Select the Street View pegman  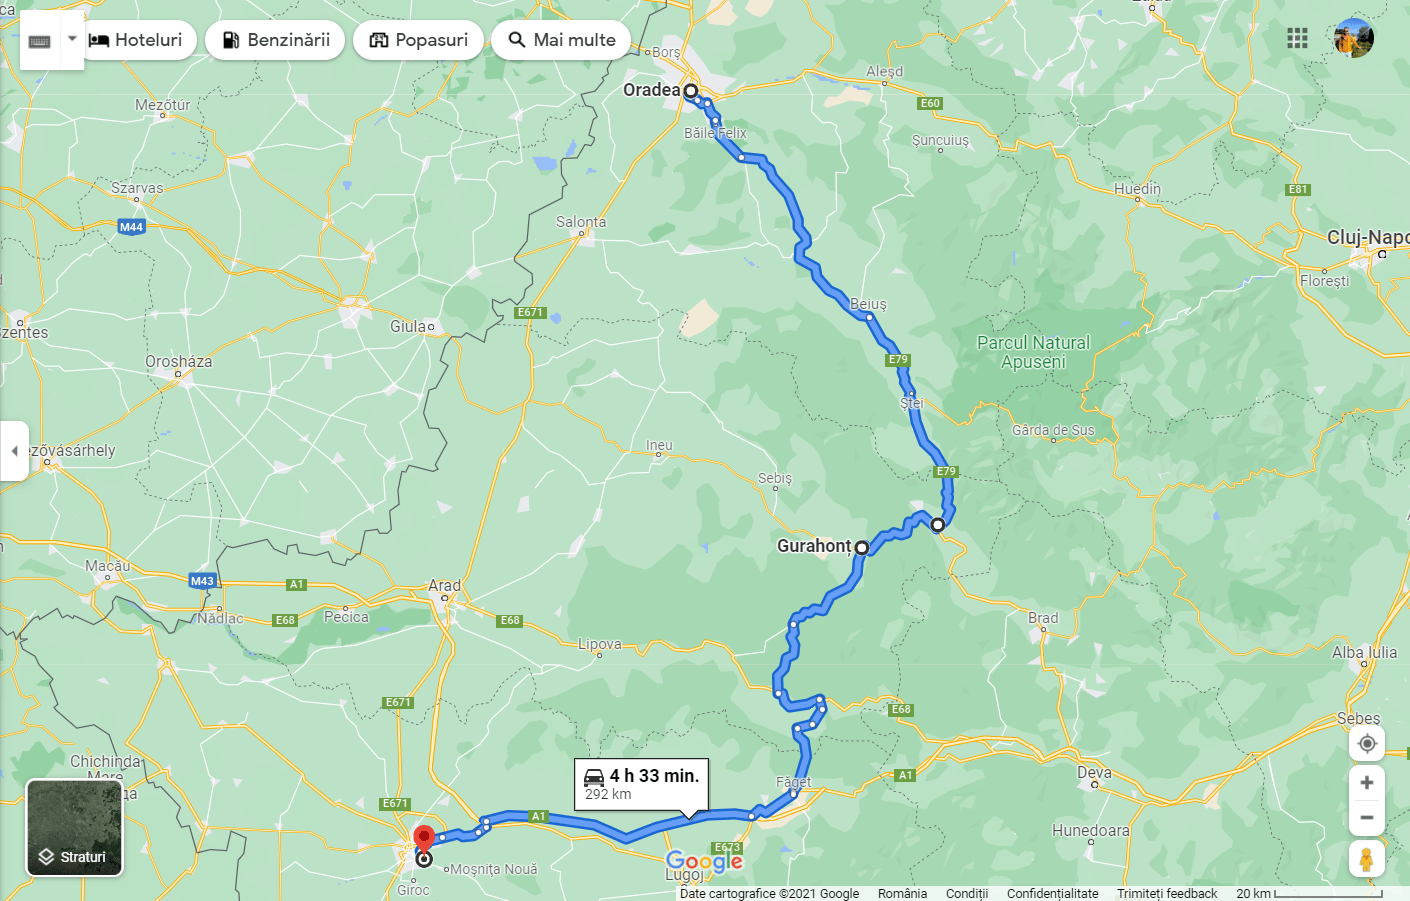1367,859
